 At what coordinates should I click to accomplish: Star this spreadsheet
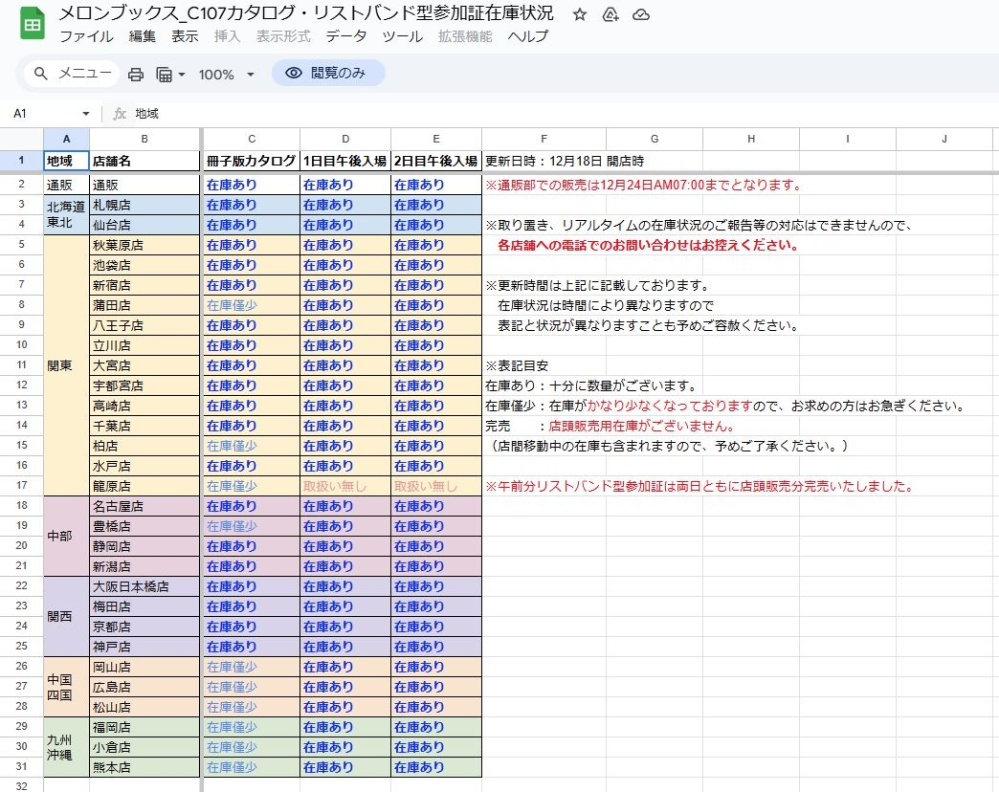(x=579, y=14)
